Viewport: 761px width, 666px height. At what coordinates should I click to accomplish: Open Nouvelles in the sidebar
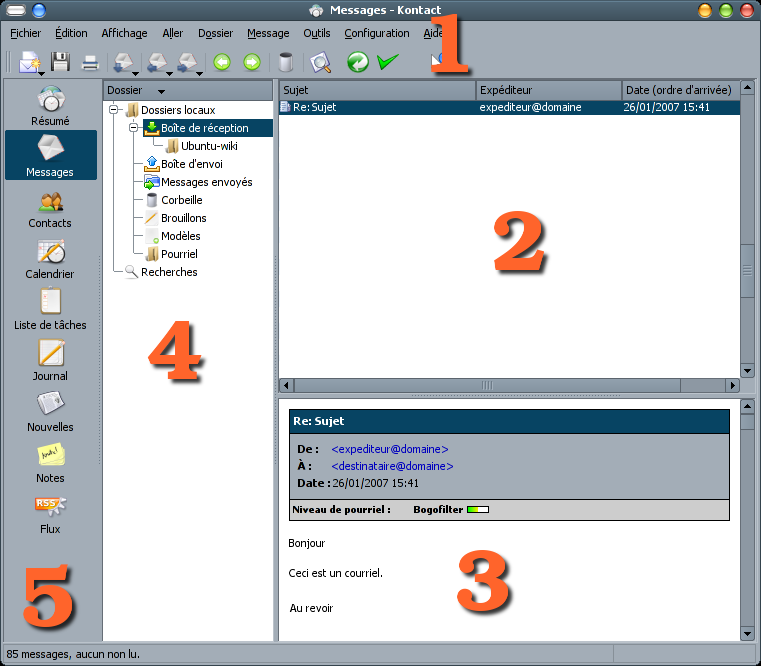tap(50, 412)
